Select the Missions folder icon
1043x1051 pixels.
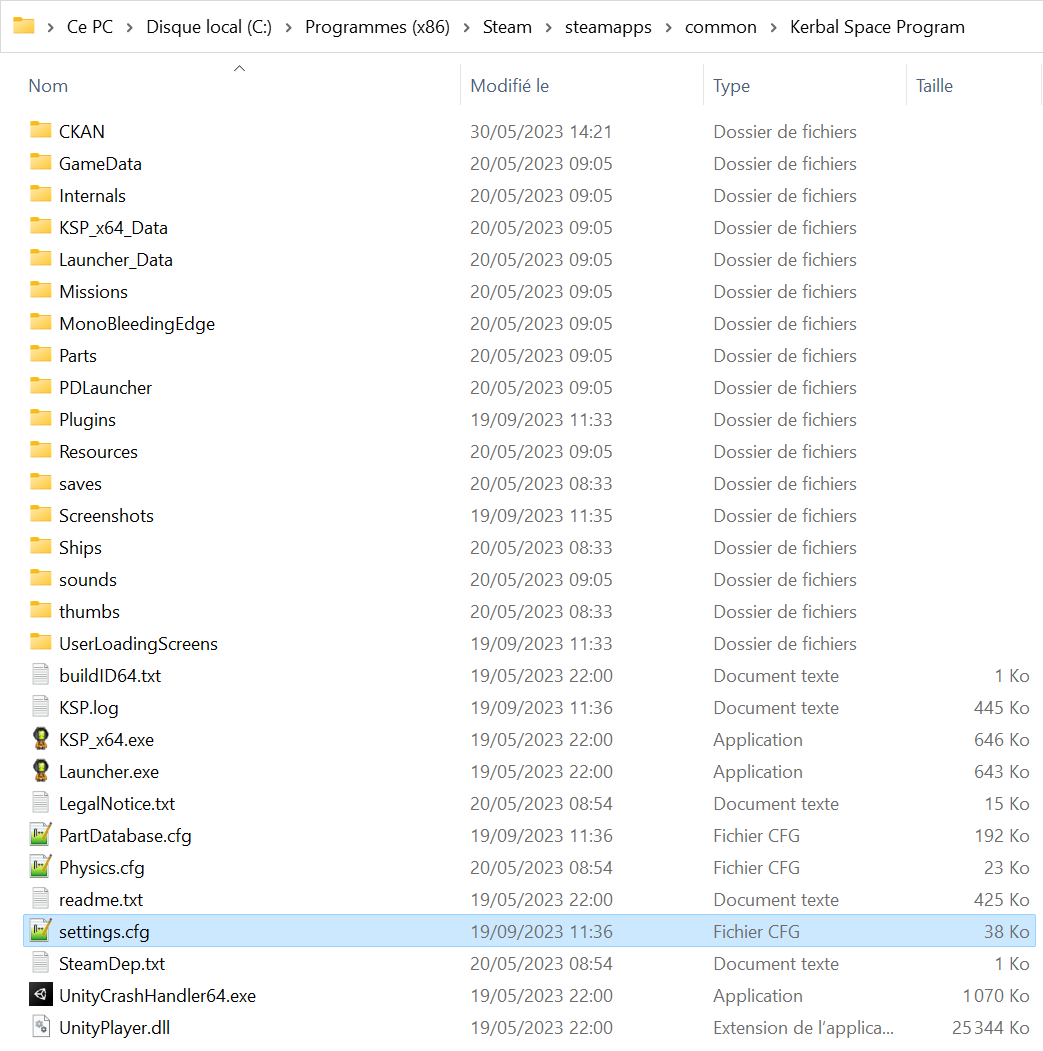click(x=40, y=290)
